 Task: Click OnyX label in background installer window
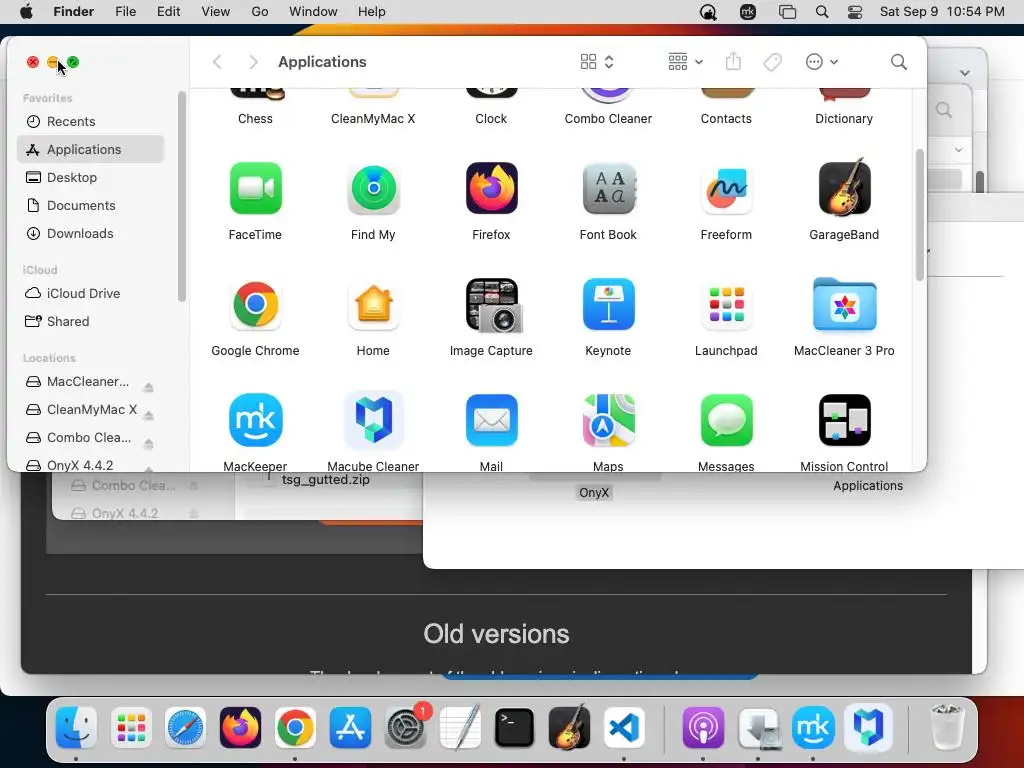[x=594, y=492]
